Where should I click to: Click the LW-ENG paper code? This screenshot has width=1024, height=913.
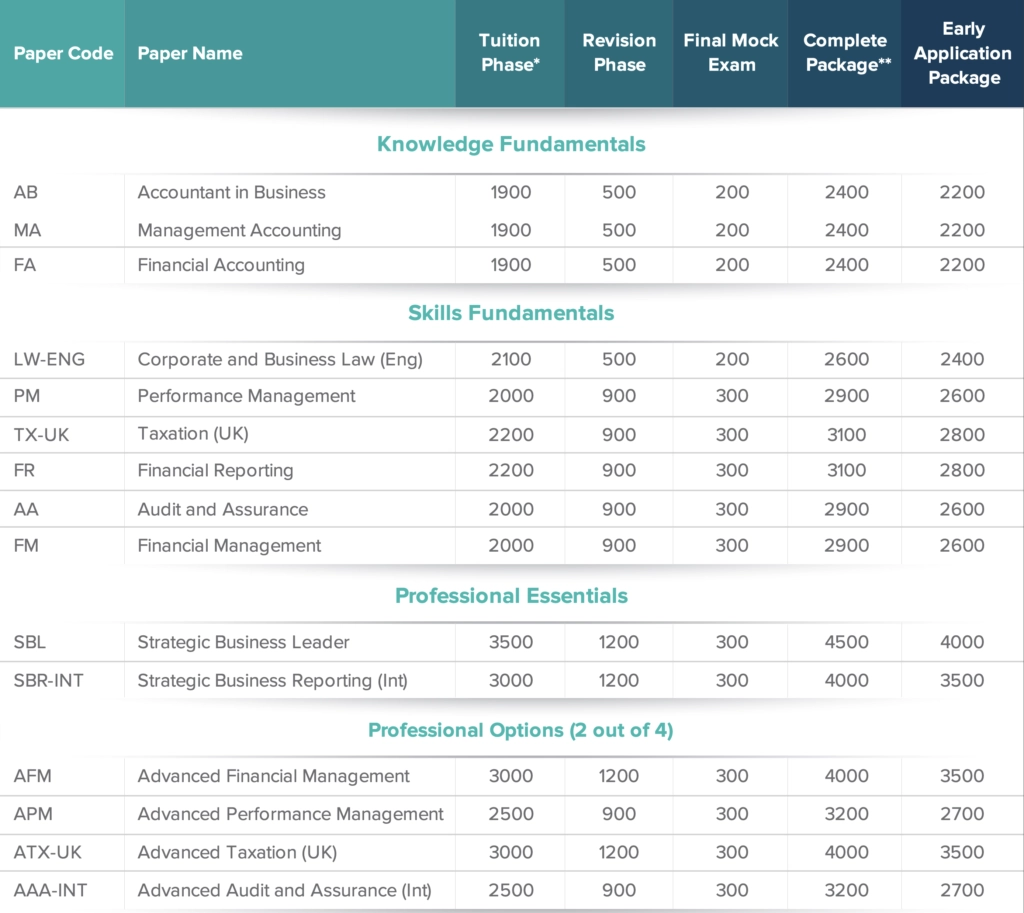pyautogui.click(x=49, y=359)
